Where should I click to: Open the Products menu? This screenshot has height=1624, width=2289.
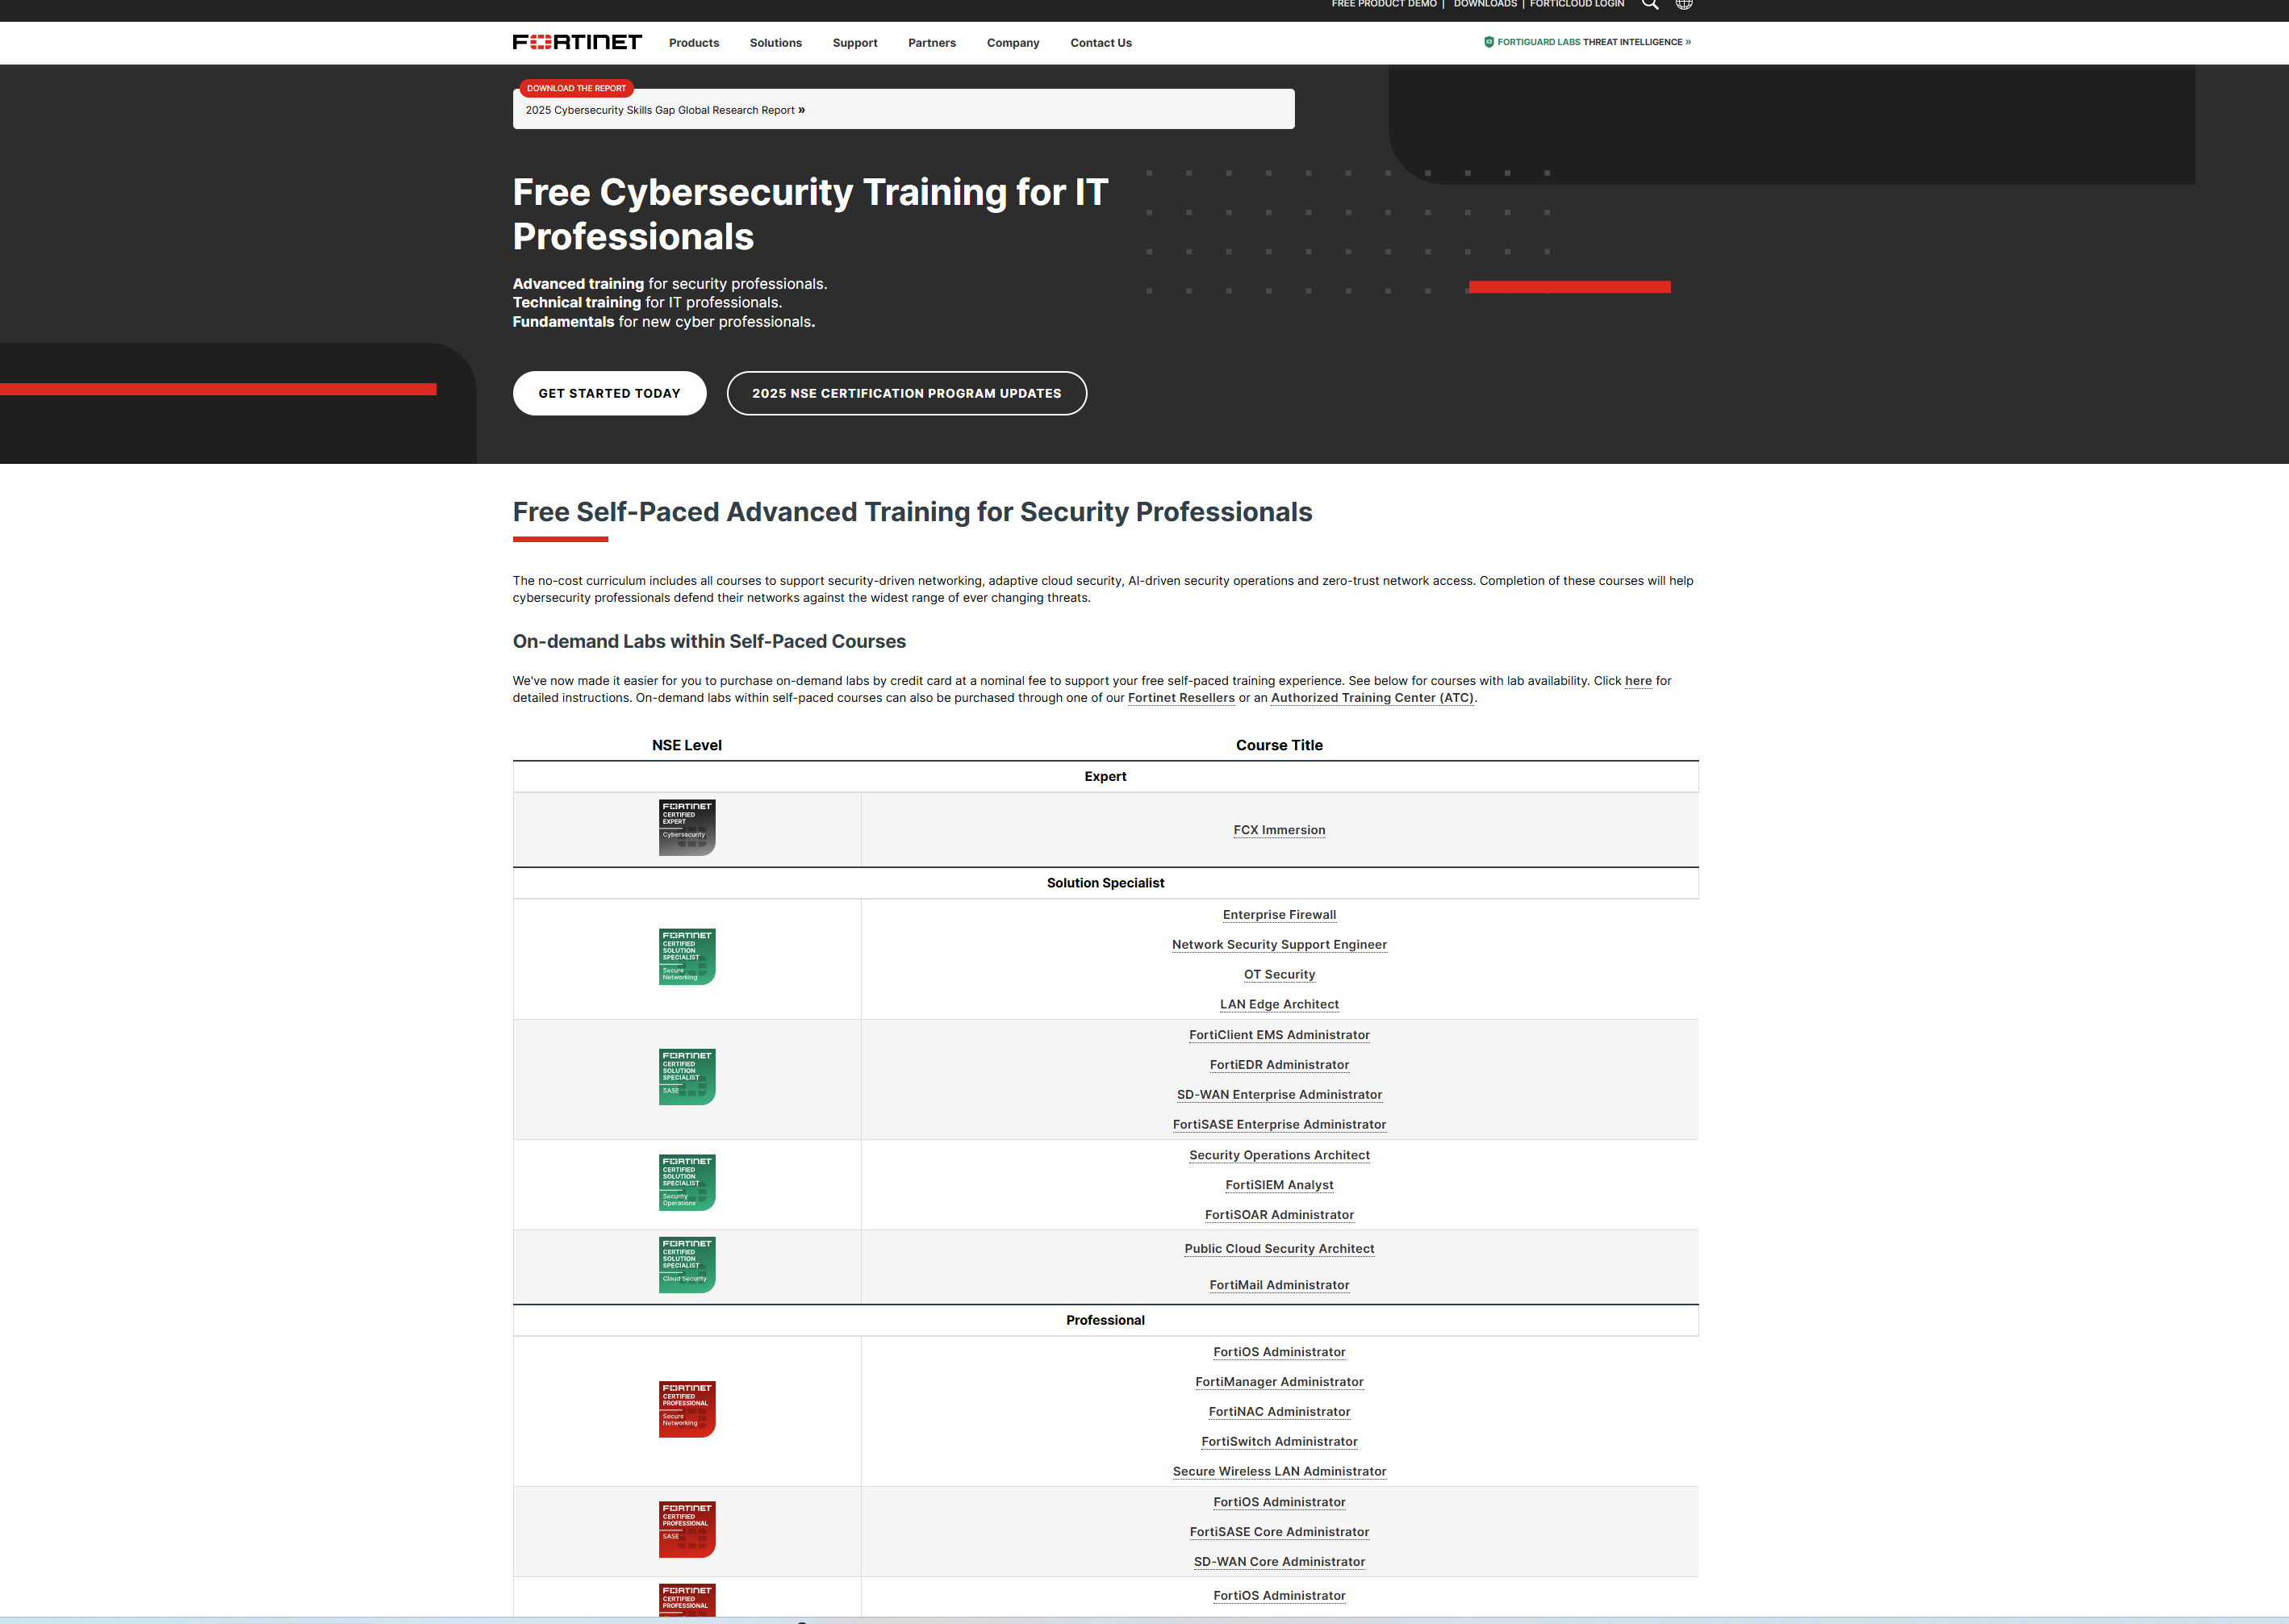click(x=694, y=43)
